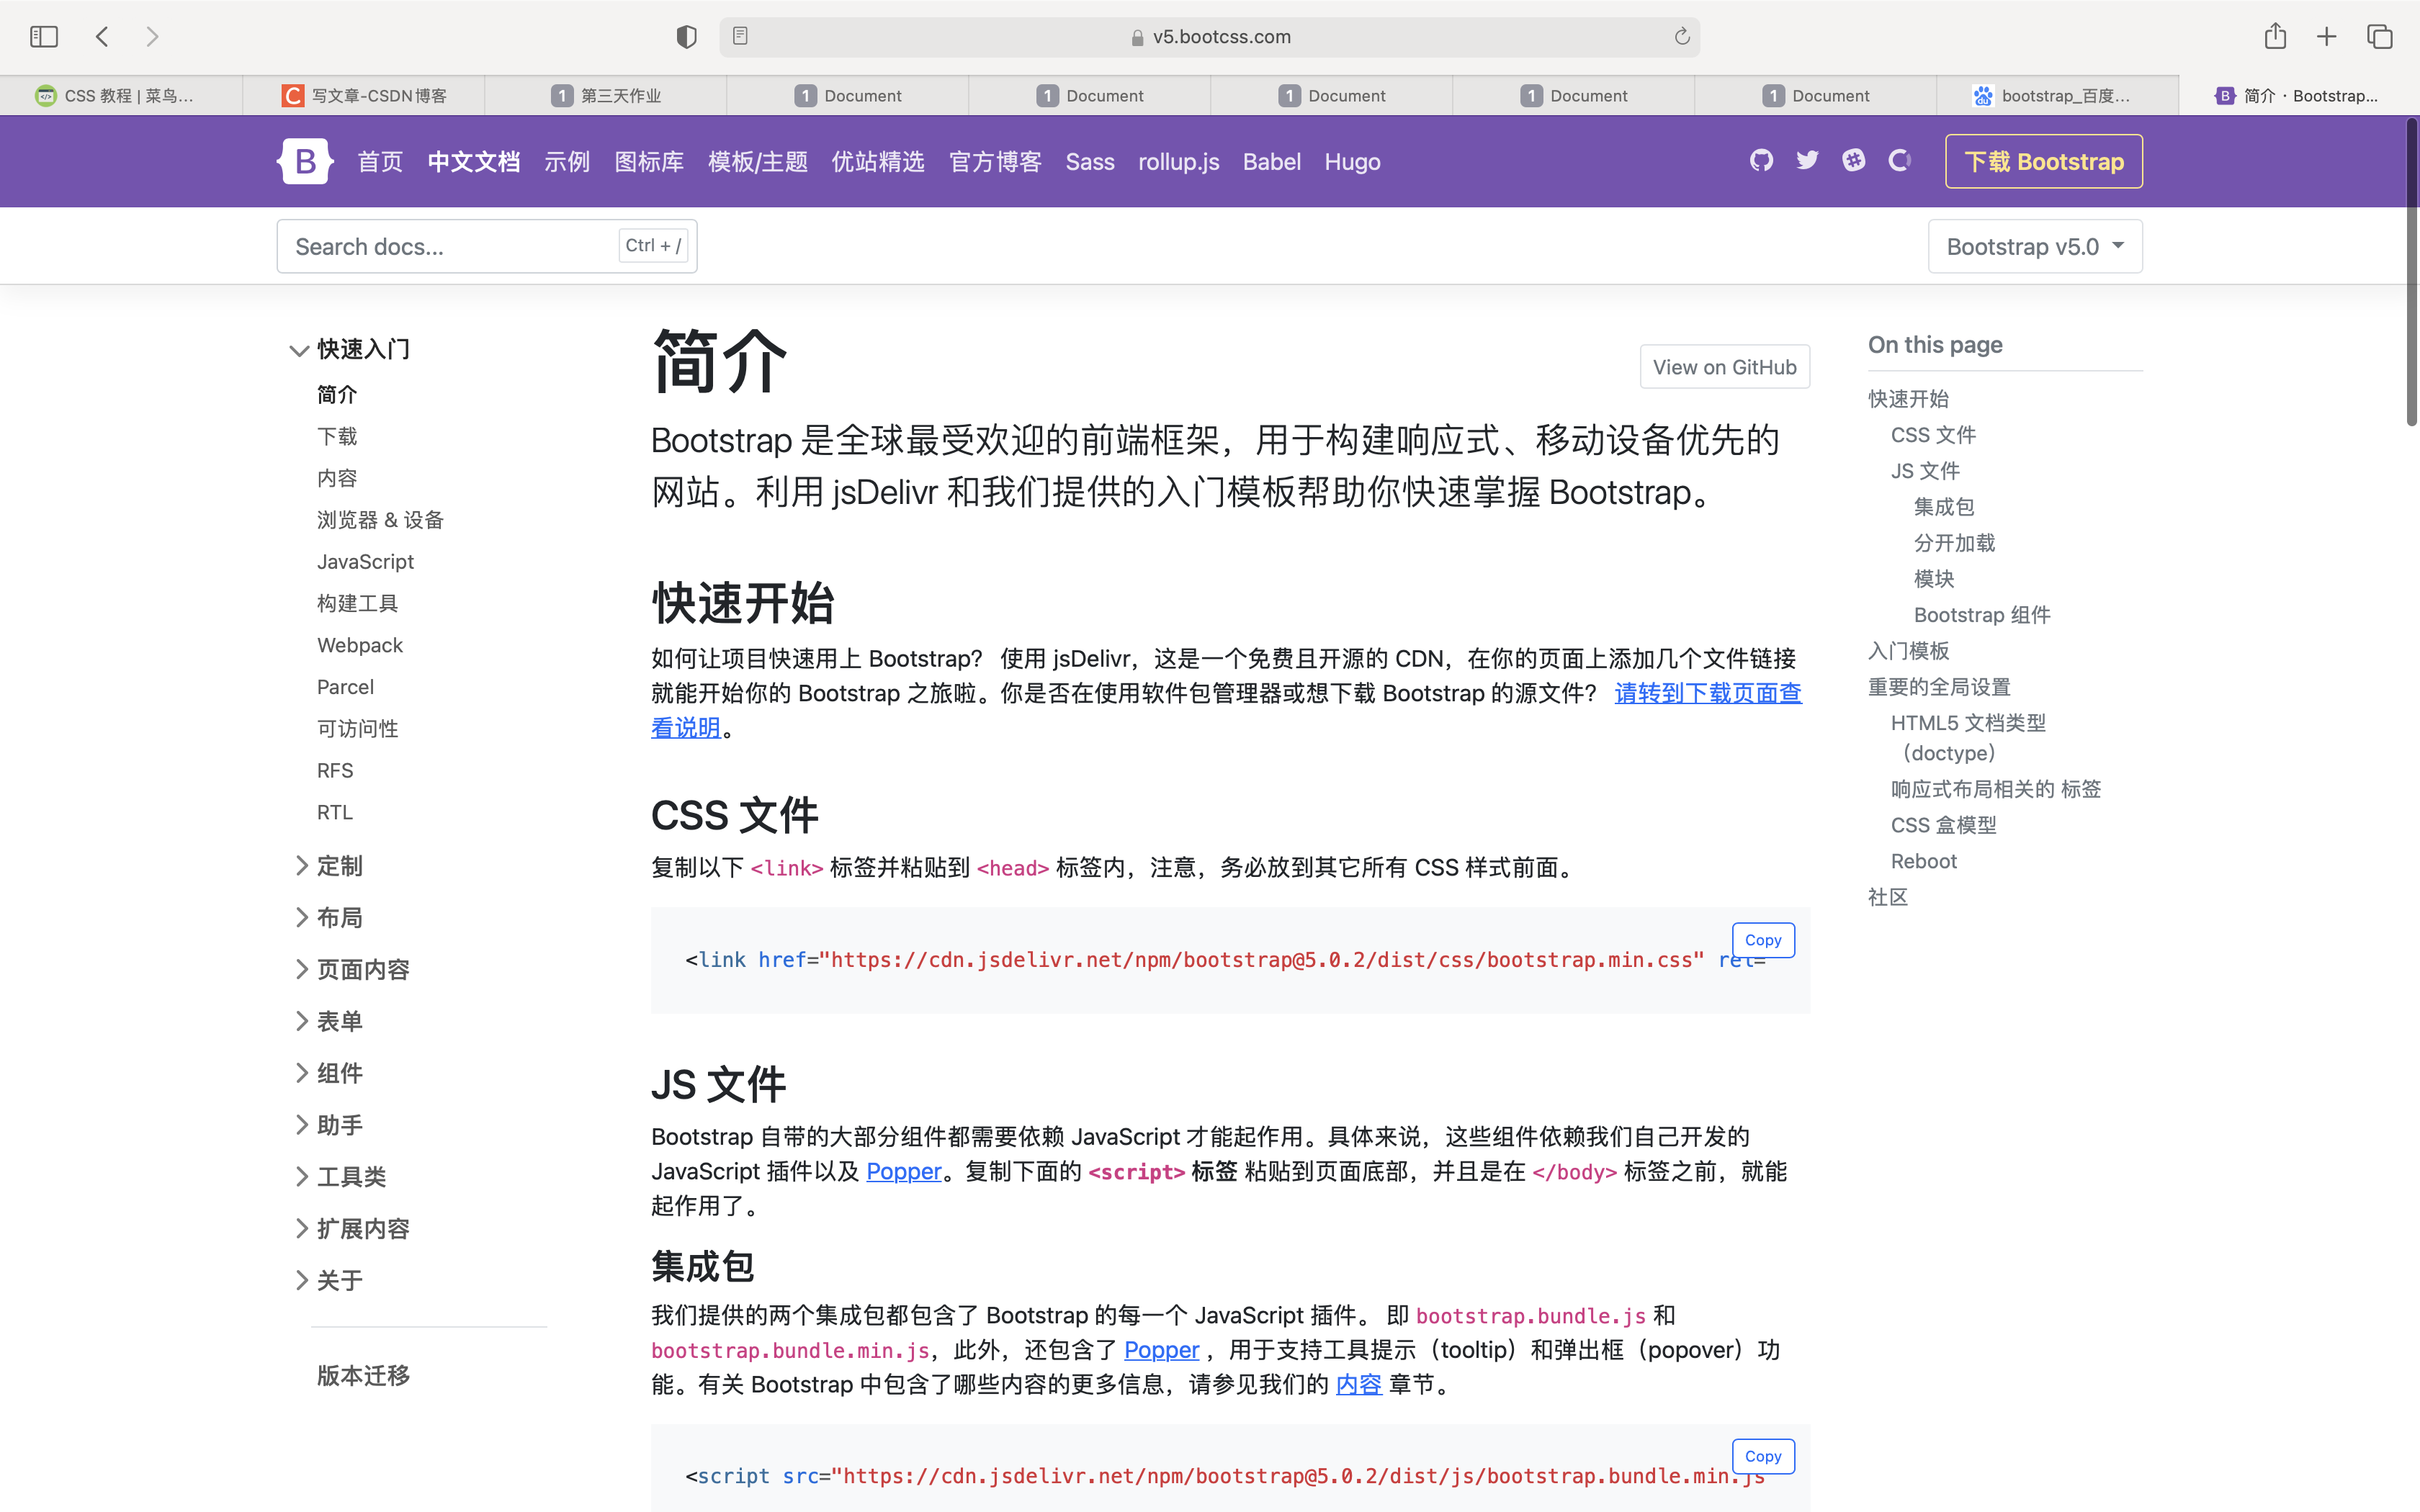Expand the 表单 sidebar section

pyautogui.click(x=328, y=1021)
